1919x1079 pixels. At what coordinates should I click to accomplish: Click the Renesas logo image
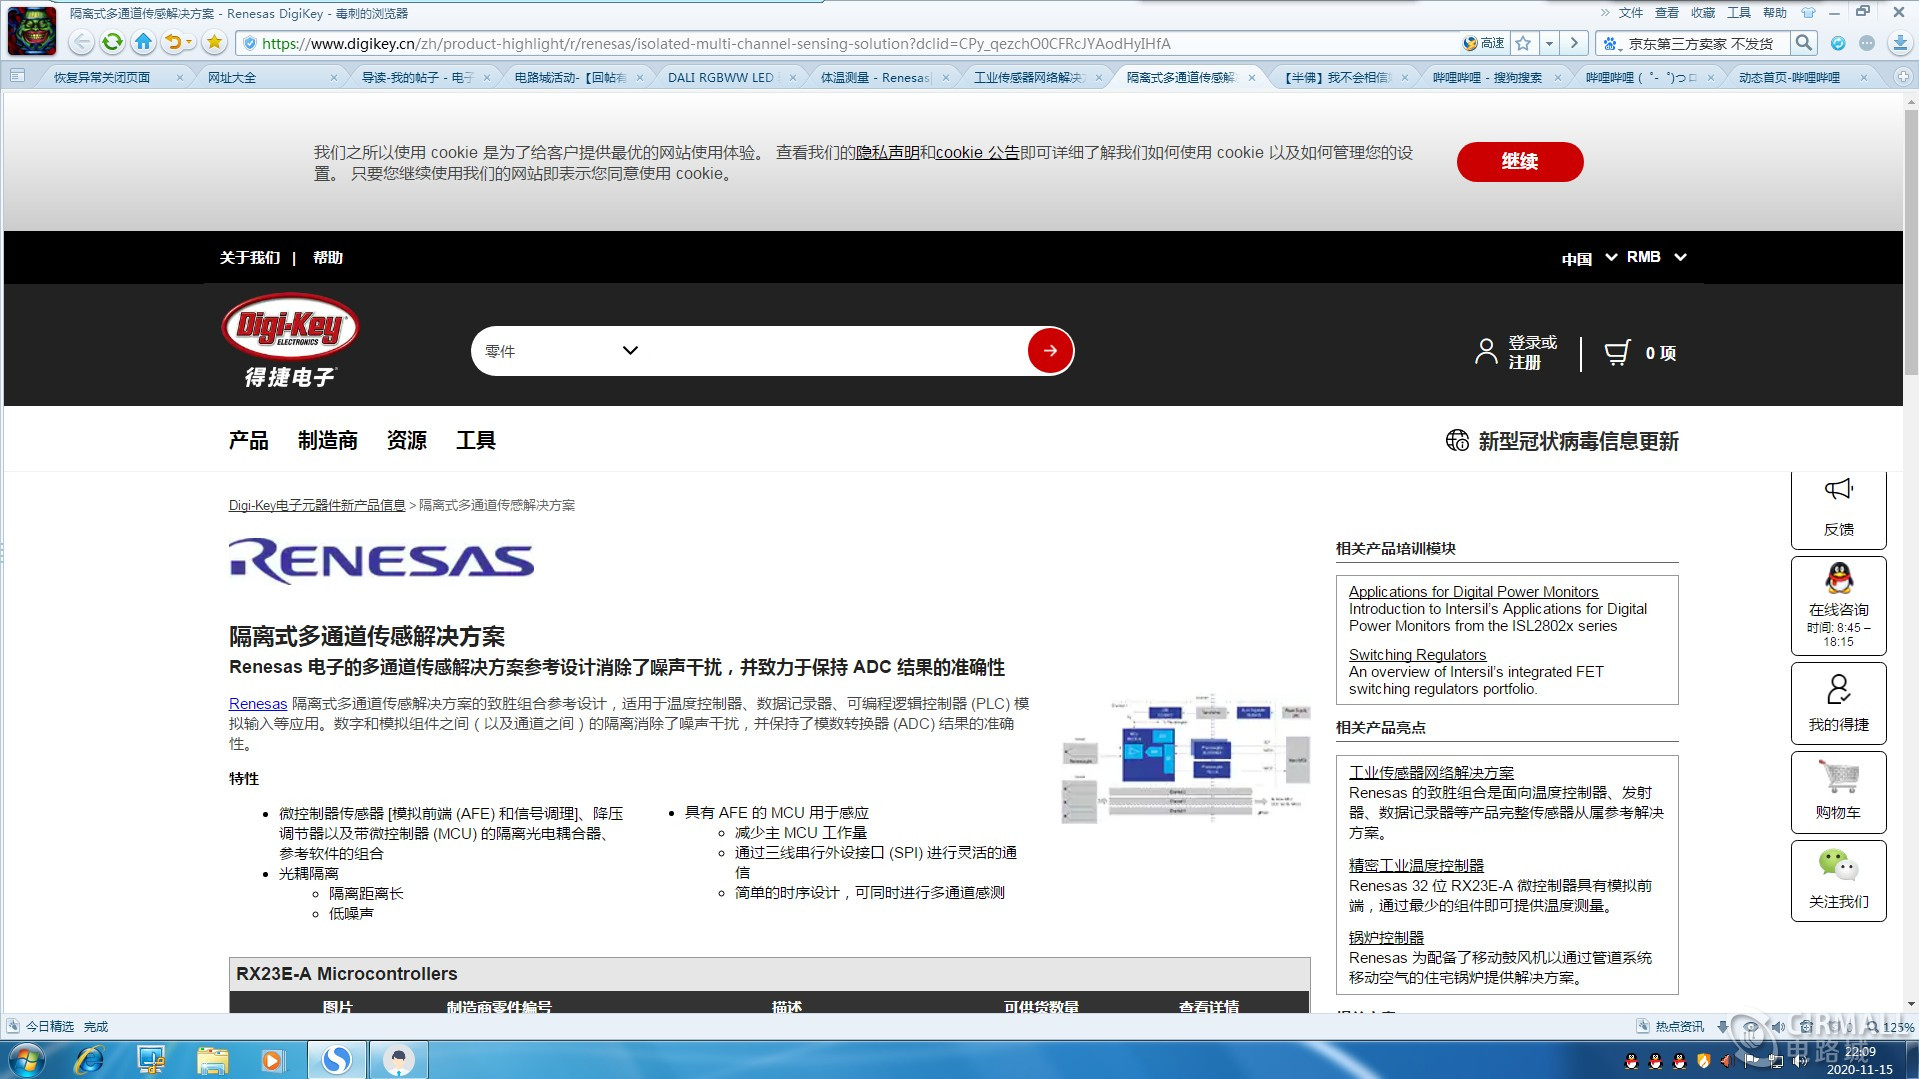click(x=381, y=561)
